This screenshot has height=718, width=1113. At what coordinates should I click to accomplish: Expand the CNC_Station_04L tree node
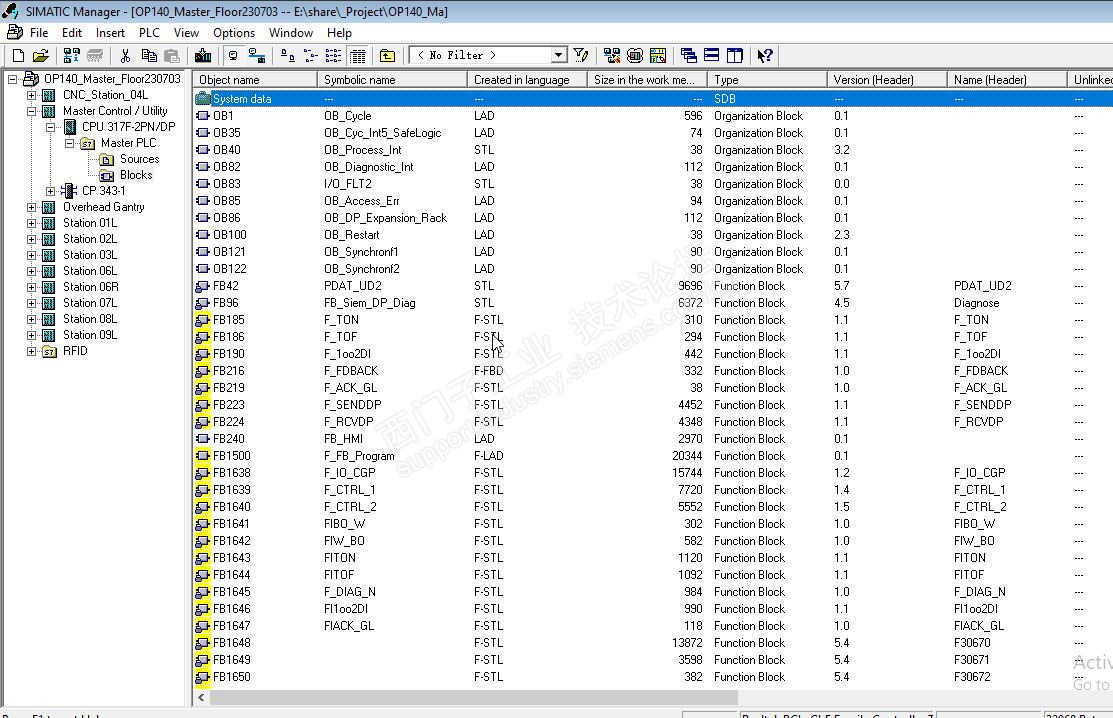click(31, 95)
